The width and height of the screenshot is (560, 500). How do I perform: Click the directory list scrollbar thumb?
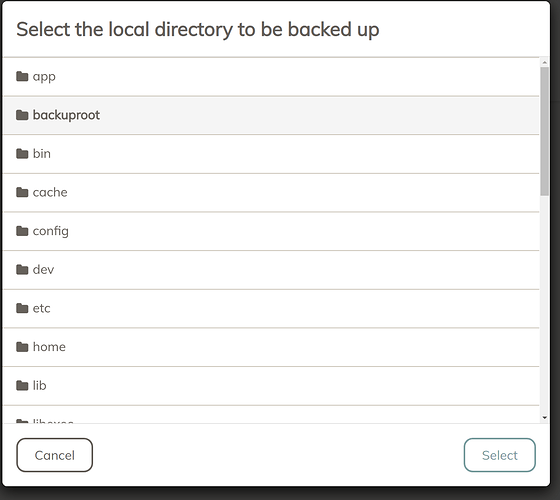click(x=544, y=131)
